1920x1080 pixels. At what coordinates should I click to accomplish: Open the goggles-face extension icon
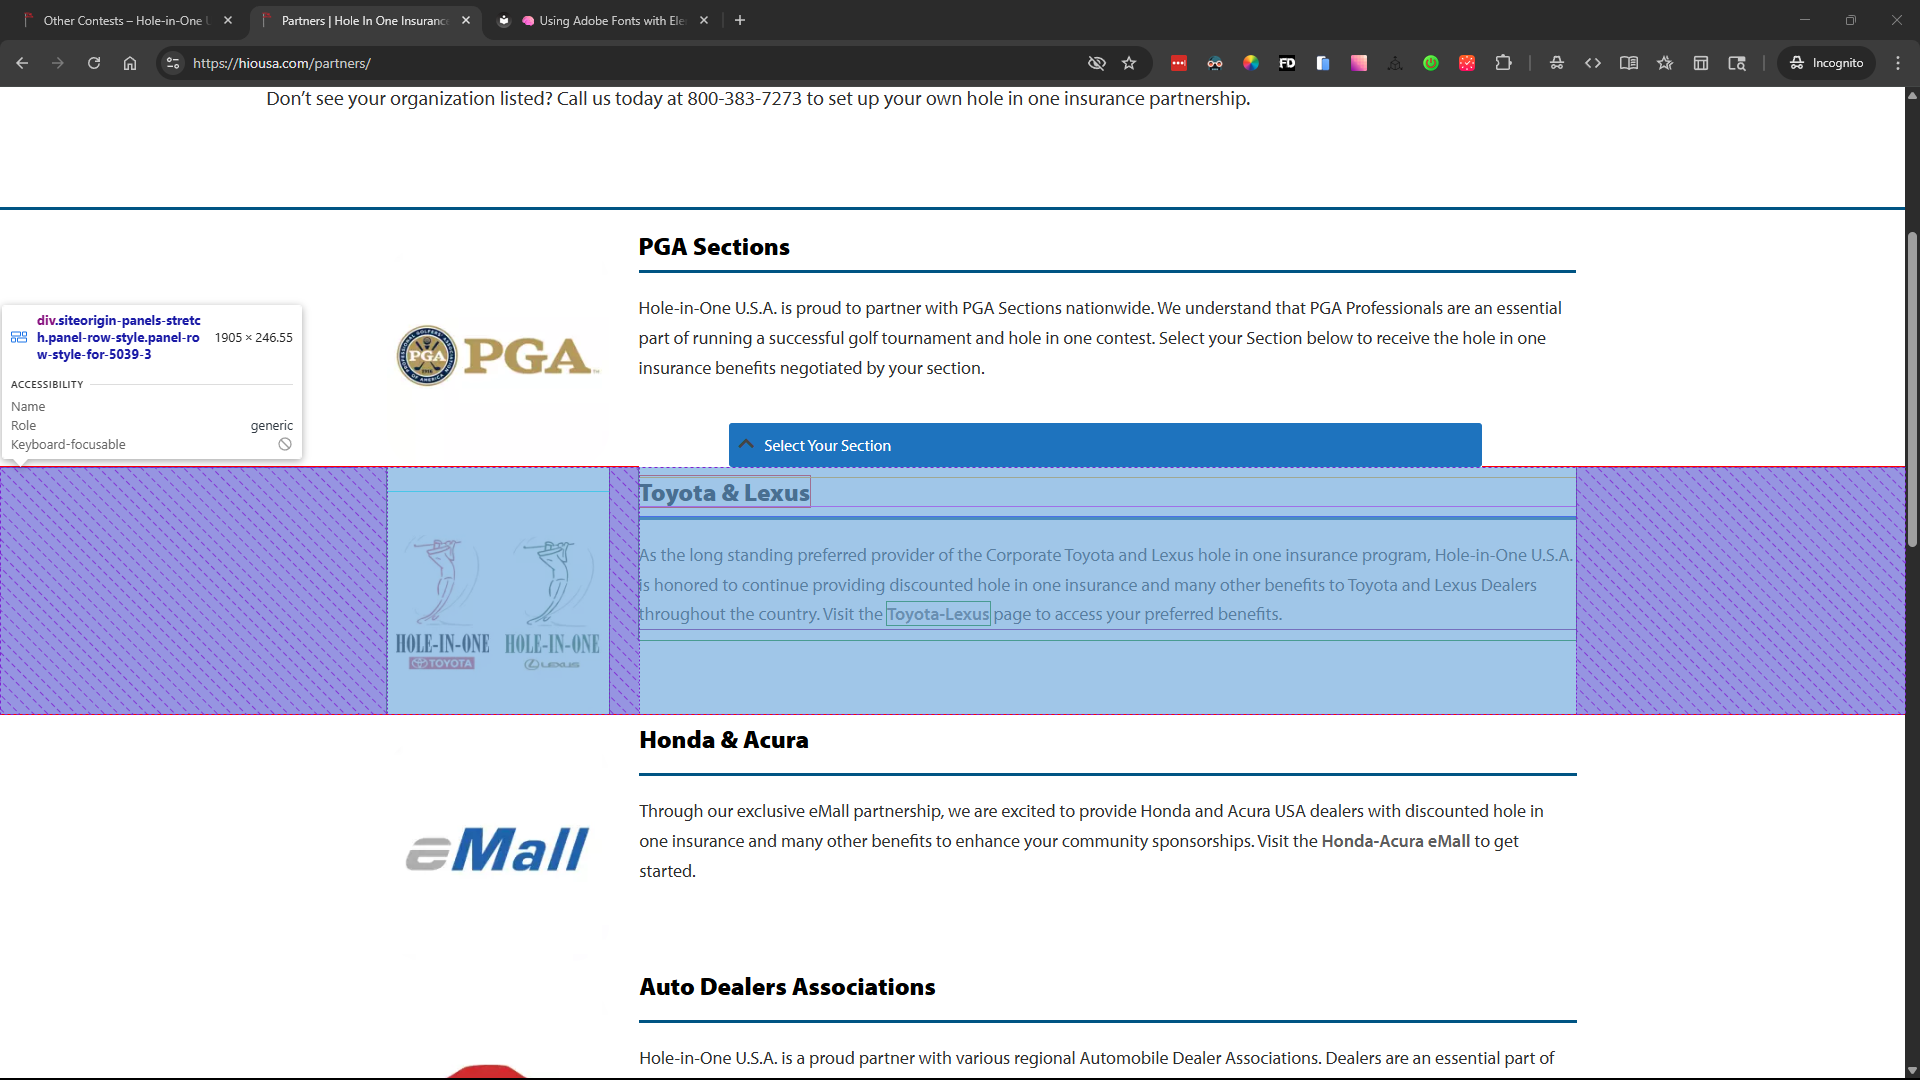pos(1215,63)
